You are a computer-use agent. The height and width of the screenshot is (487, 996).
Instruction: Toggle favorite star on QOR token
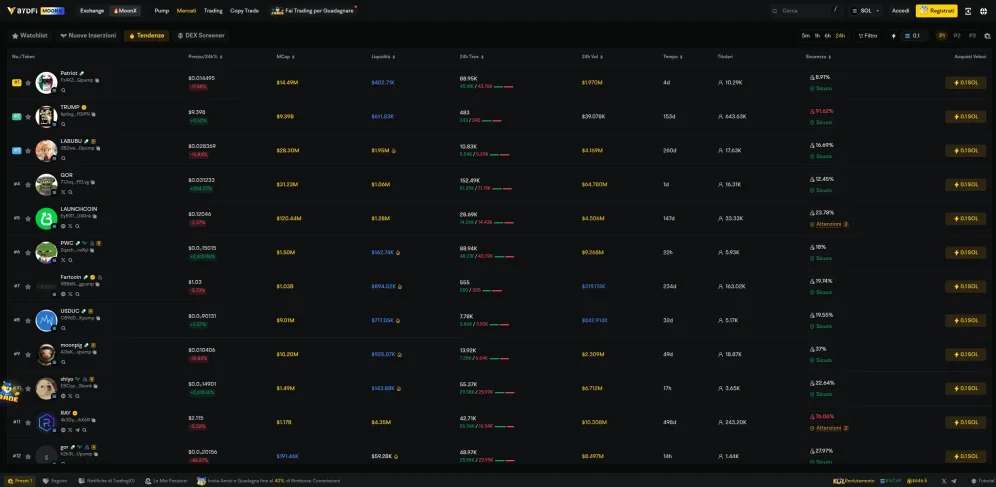coord(28,184)
